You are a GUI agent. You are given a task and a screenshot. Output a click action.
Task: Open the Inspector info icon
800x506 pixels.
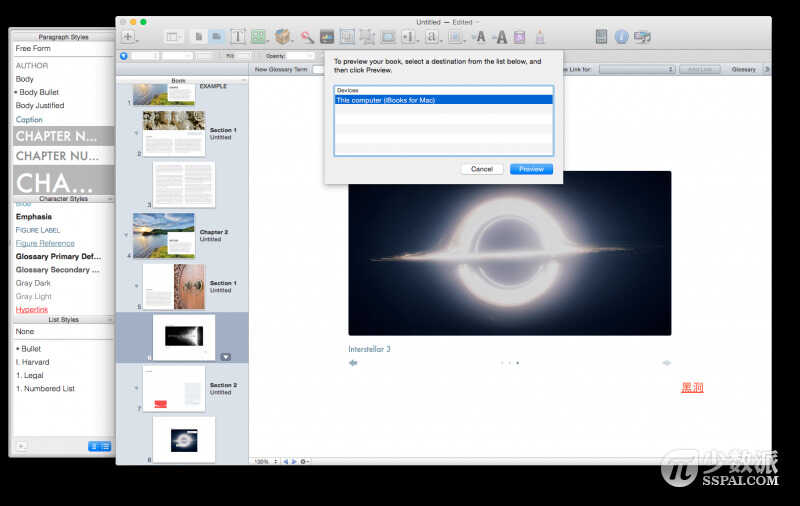(621, 37)
